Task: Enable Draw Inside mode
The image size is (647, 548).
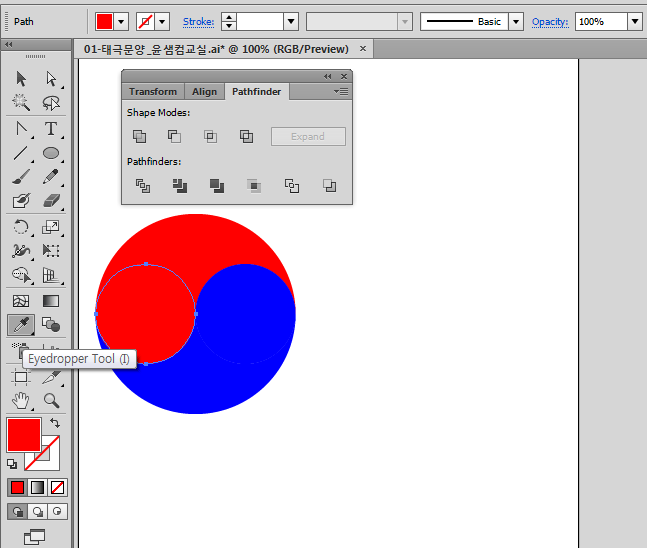Action: tap(57, 512)
